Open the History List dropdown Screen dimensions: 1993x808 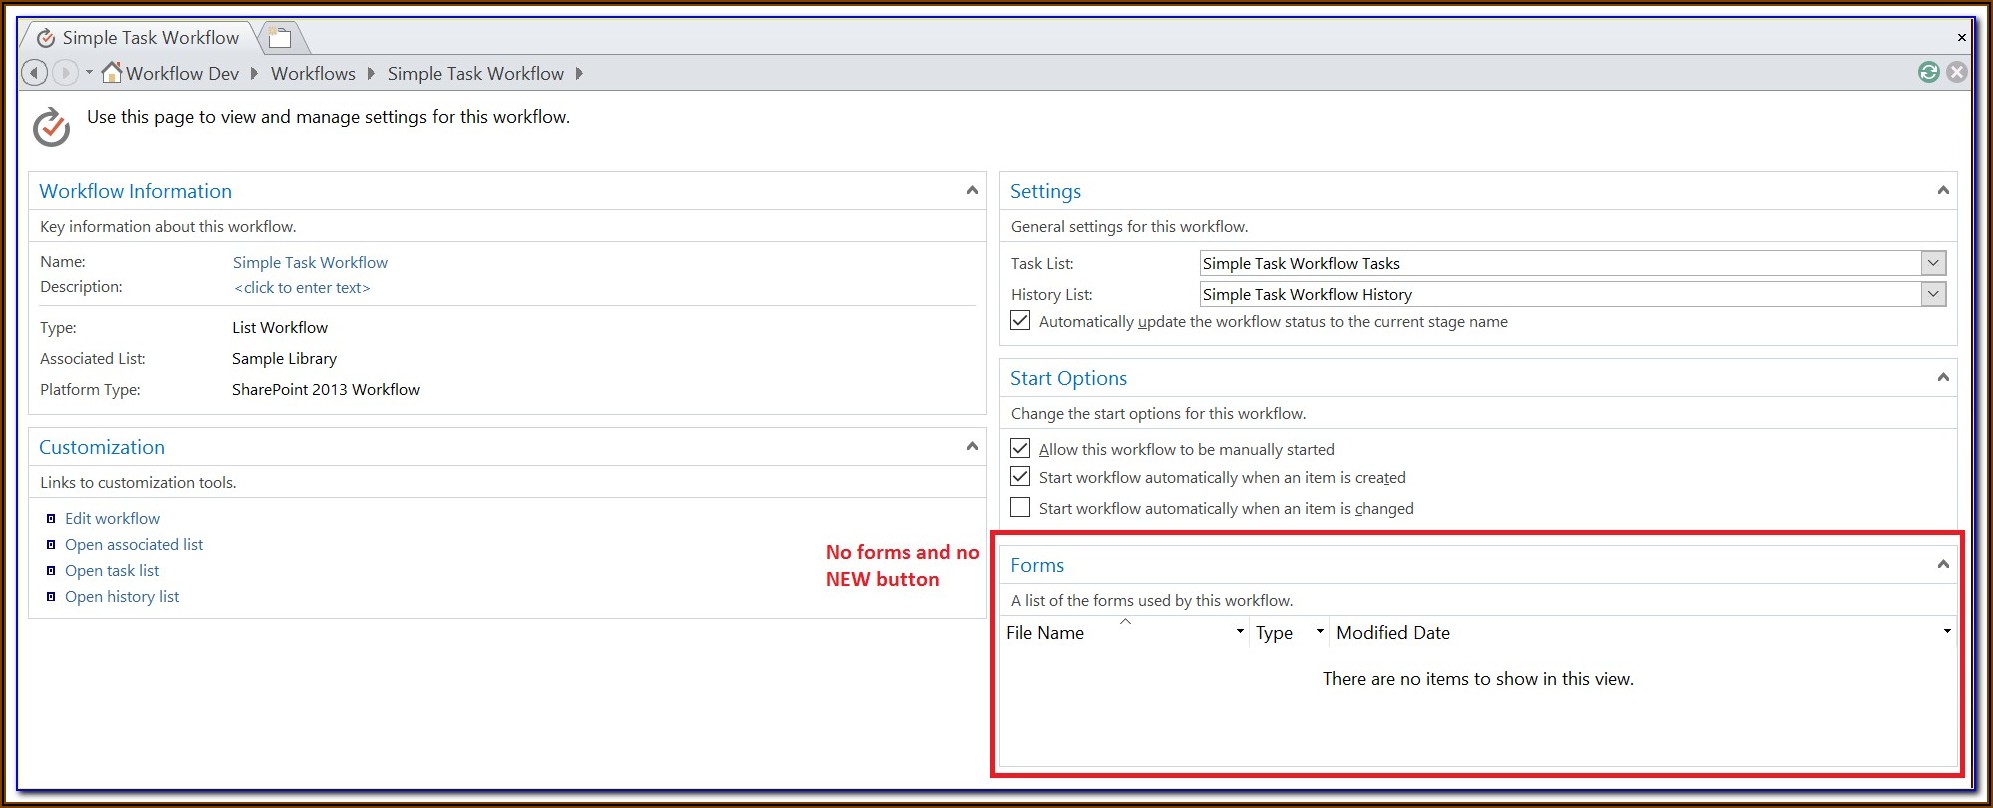click(x=1933, y=294)
